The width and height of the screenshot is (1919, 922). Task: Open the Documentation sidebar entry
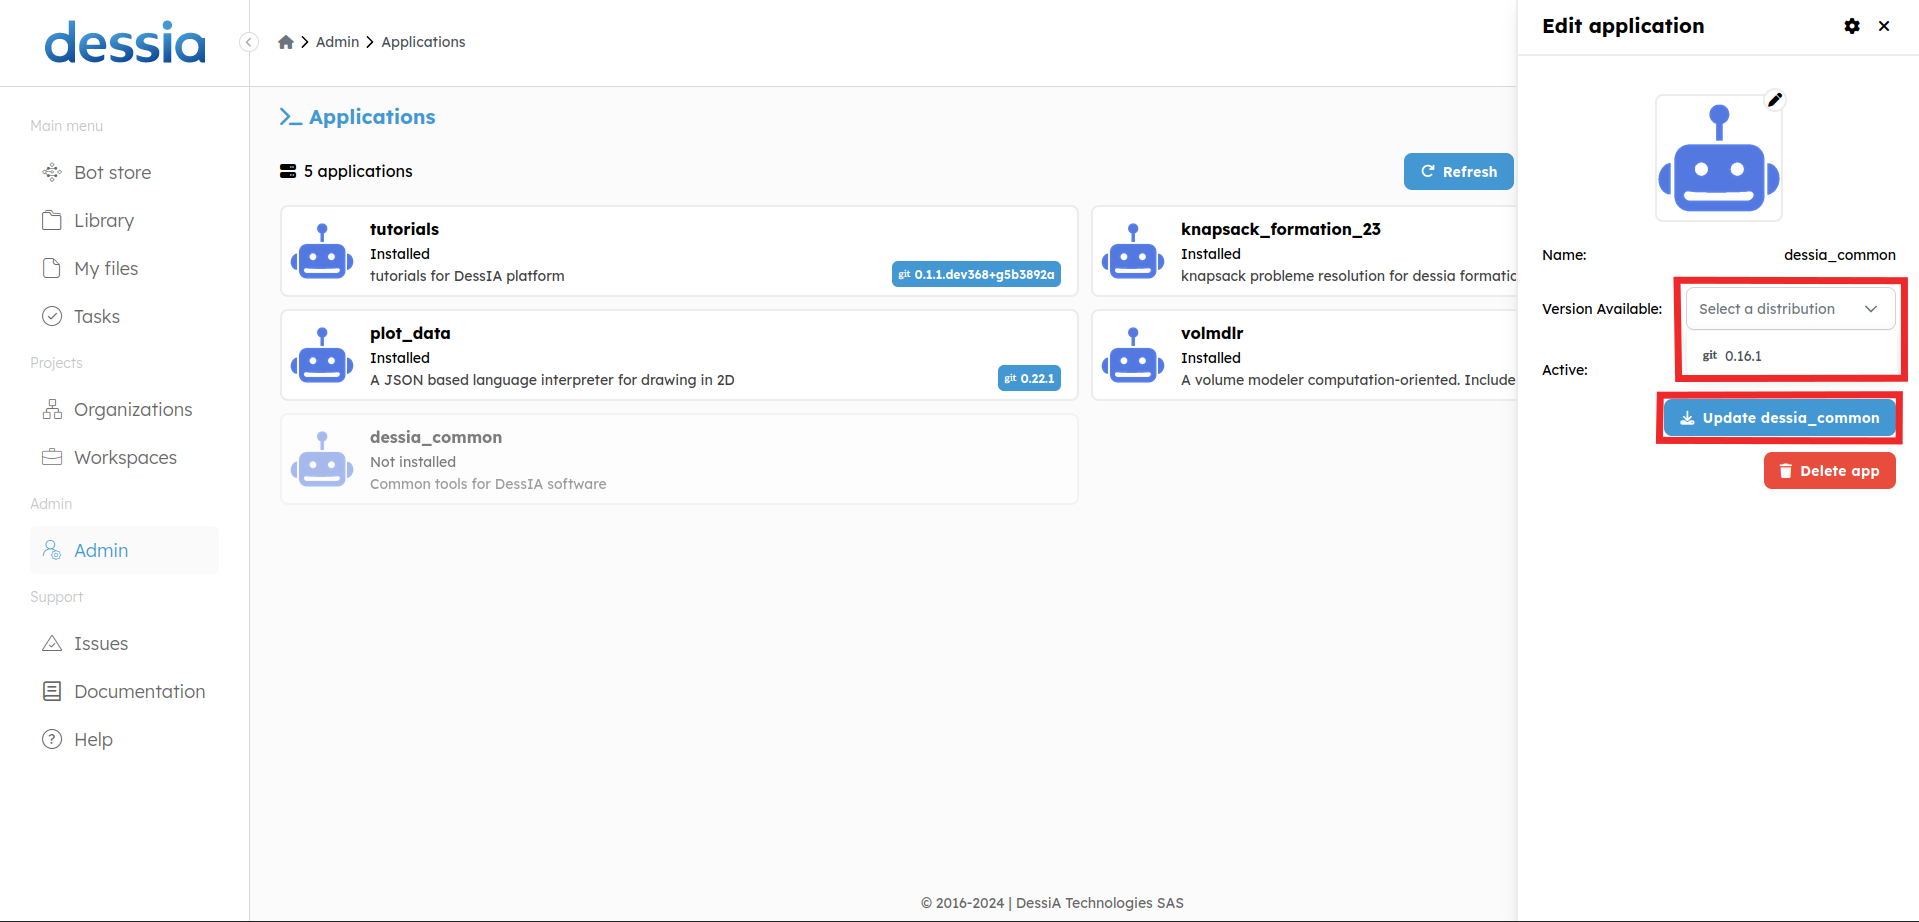point(124,692)
